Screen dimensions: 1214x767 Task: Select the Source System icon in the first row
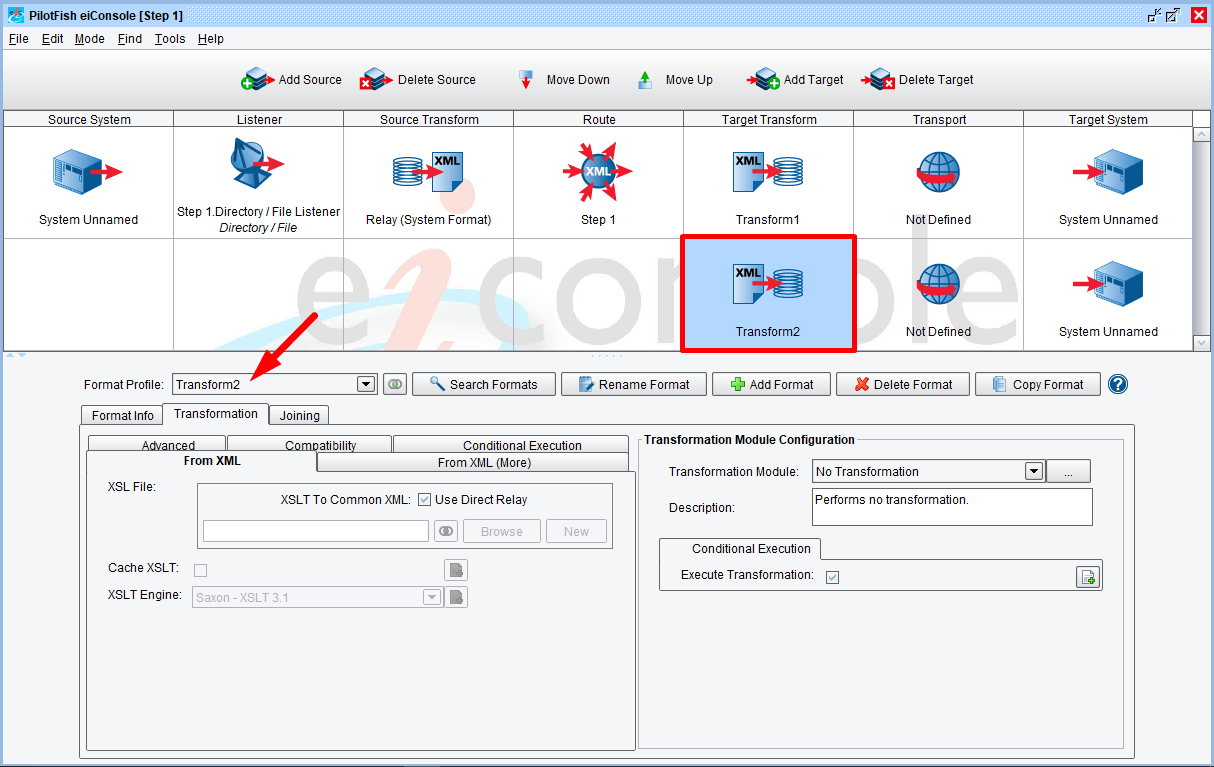[x=88, y=172]
